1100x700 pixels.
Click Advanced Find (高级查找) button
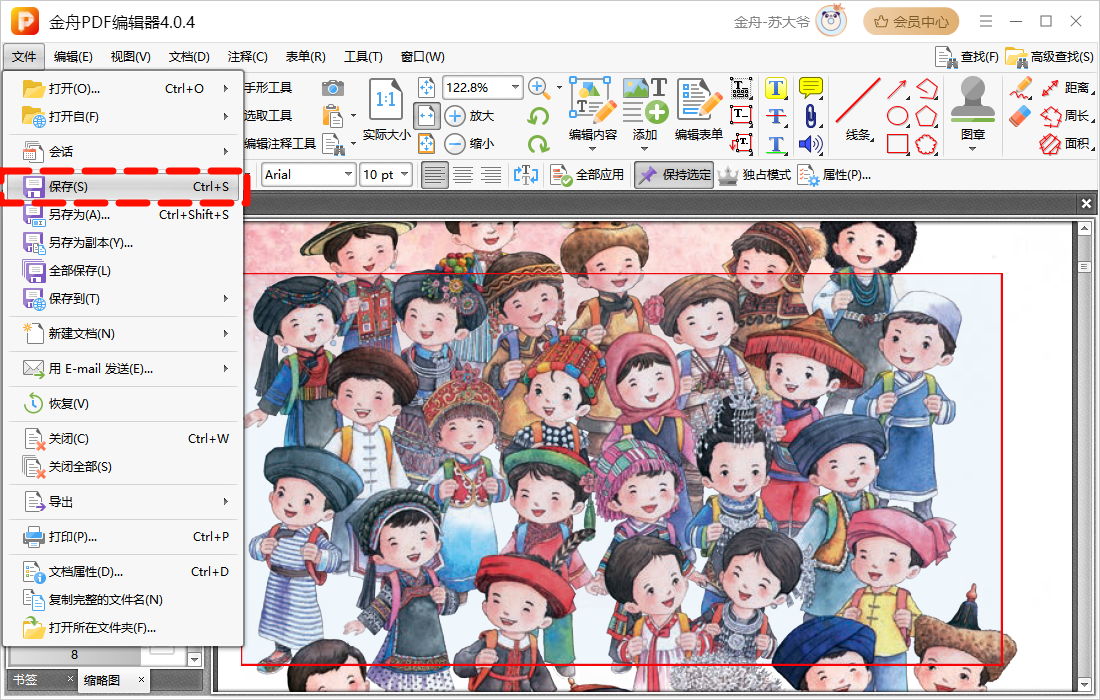point(1049,57)
